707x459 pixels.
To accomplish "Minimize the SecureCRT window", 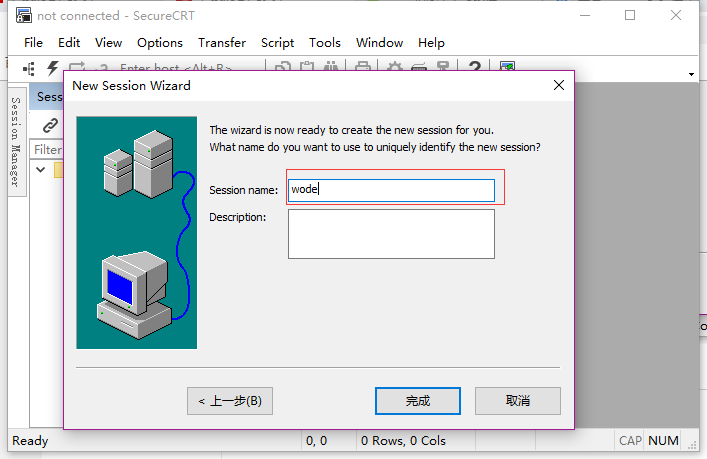I will 585,15.
